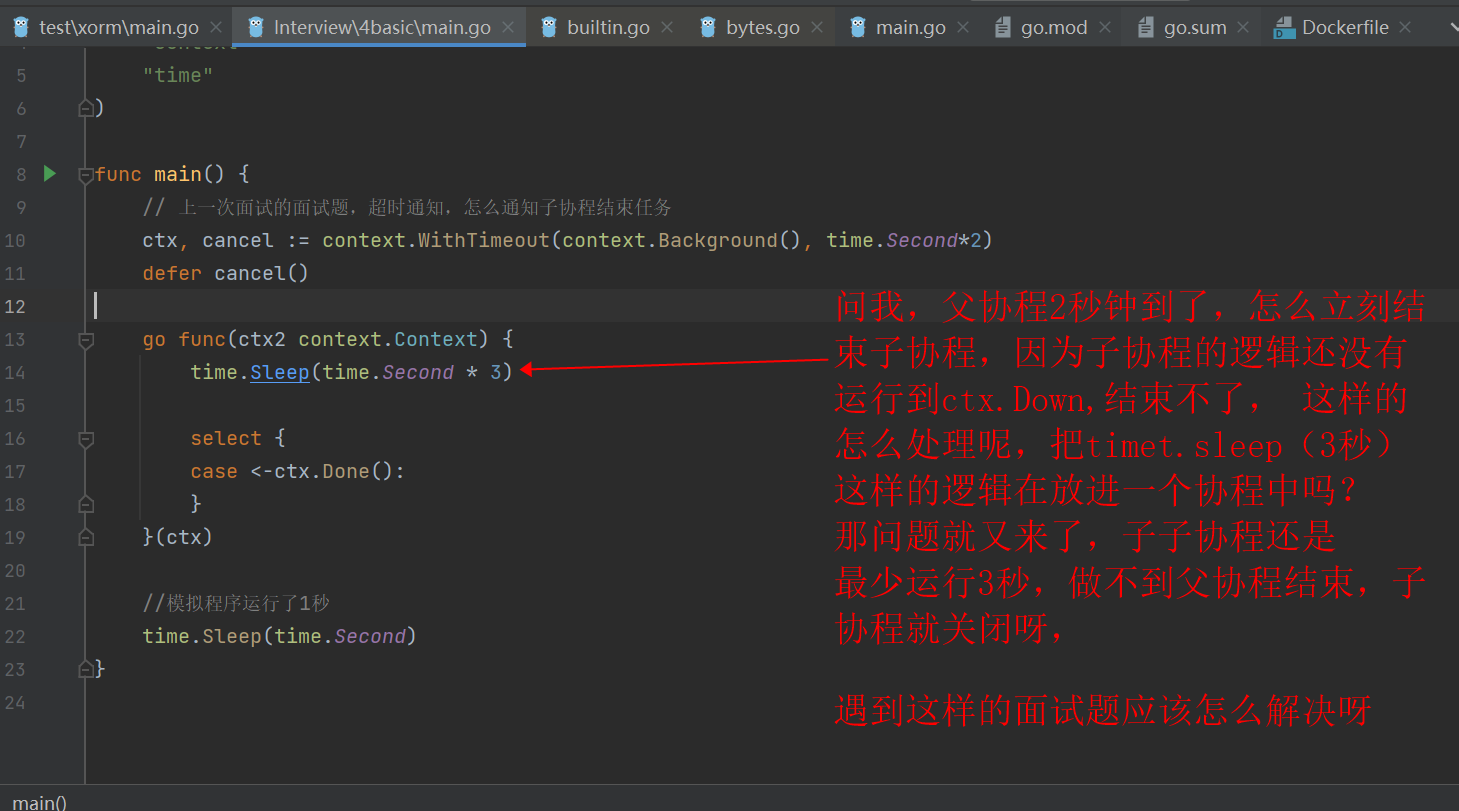Switch to the go.sum tab

[x=1195, y=28]
